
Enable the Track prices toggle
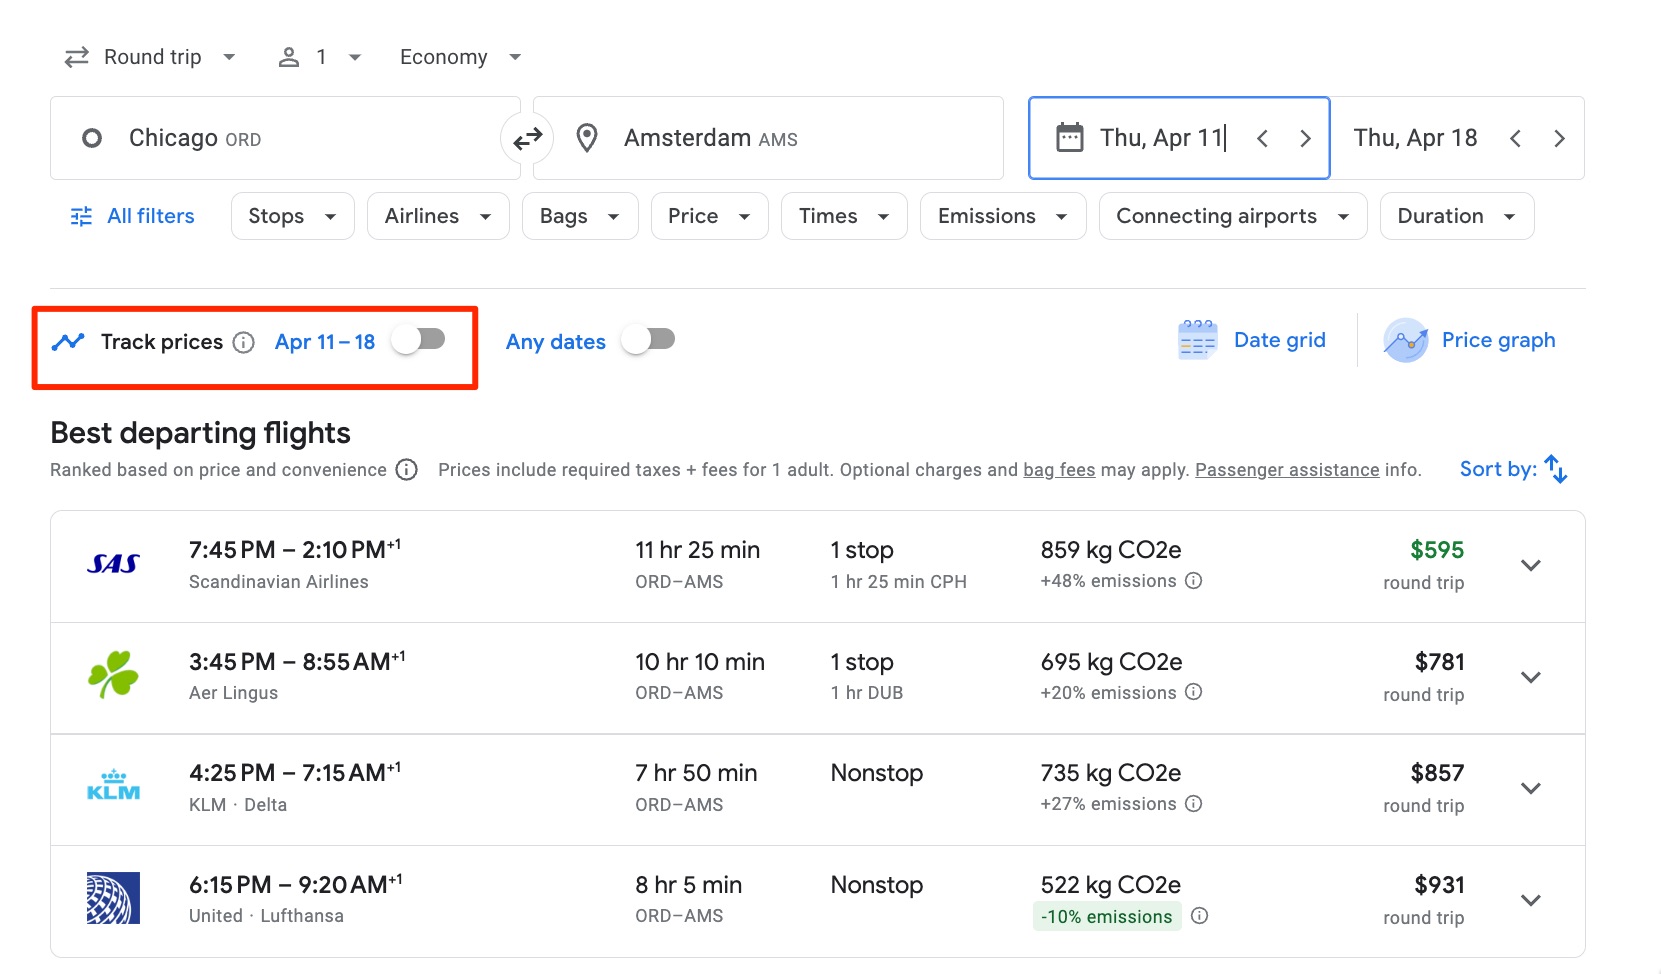coord(420,340)
